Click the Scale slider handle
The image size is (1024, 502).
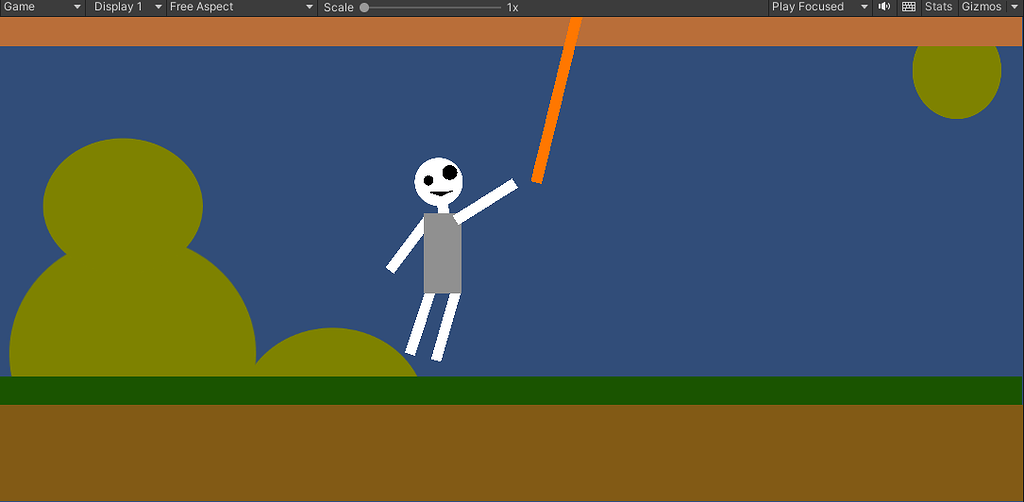coord(364,8)
